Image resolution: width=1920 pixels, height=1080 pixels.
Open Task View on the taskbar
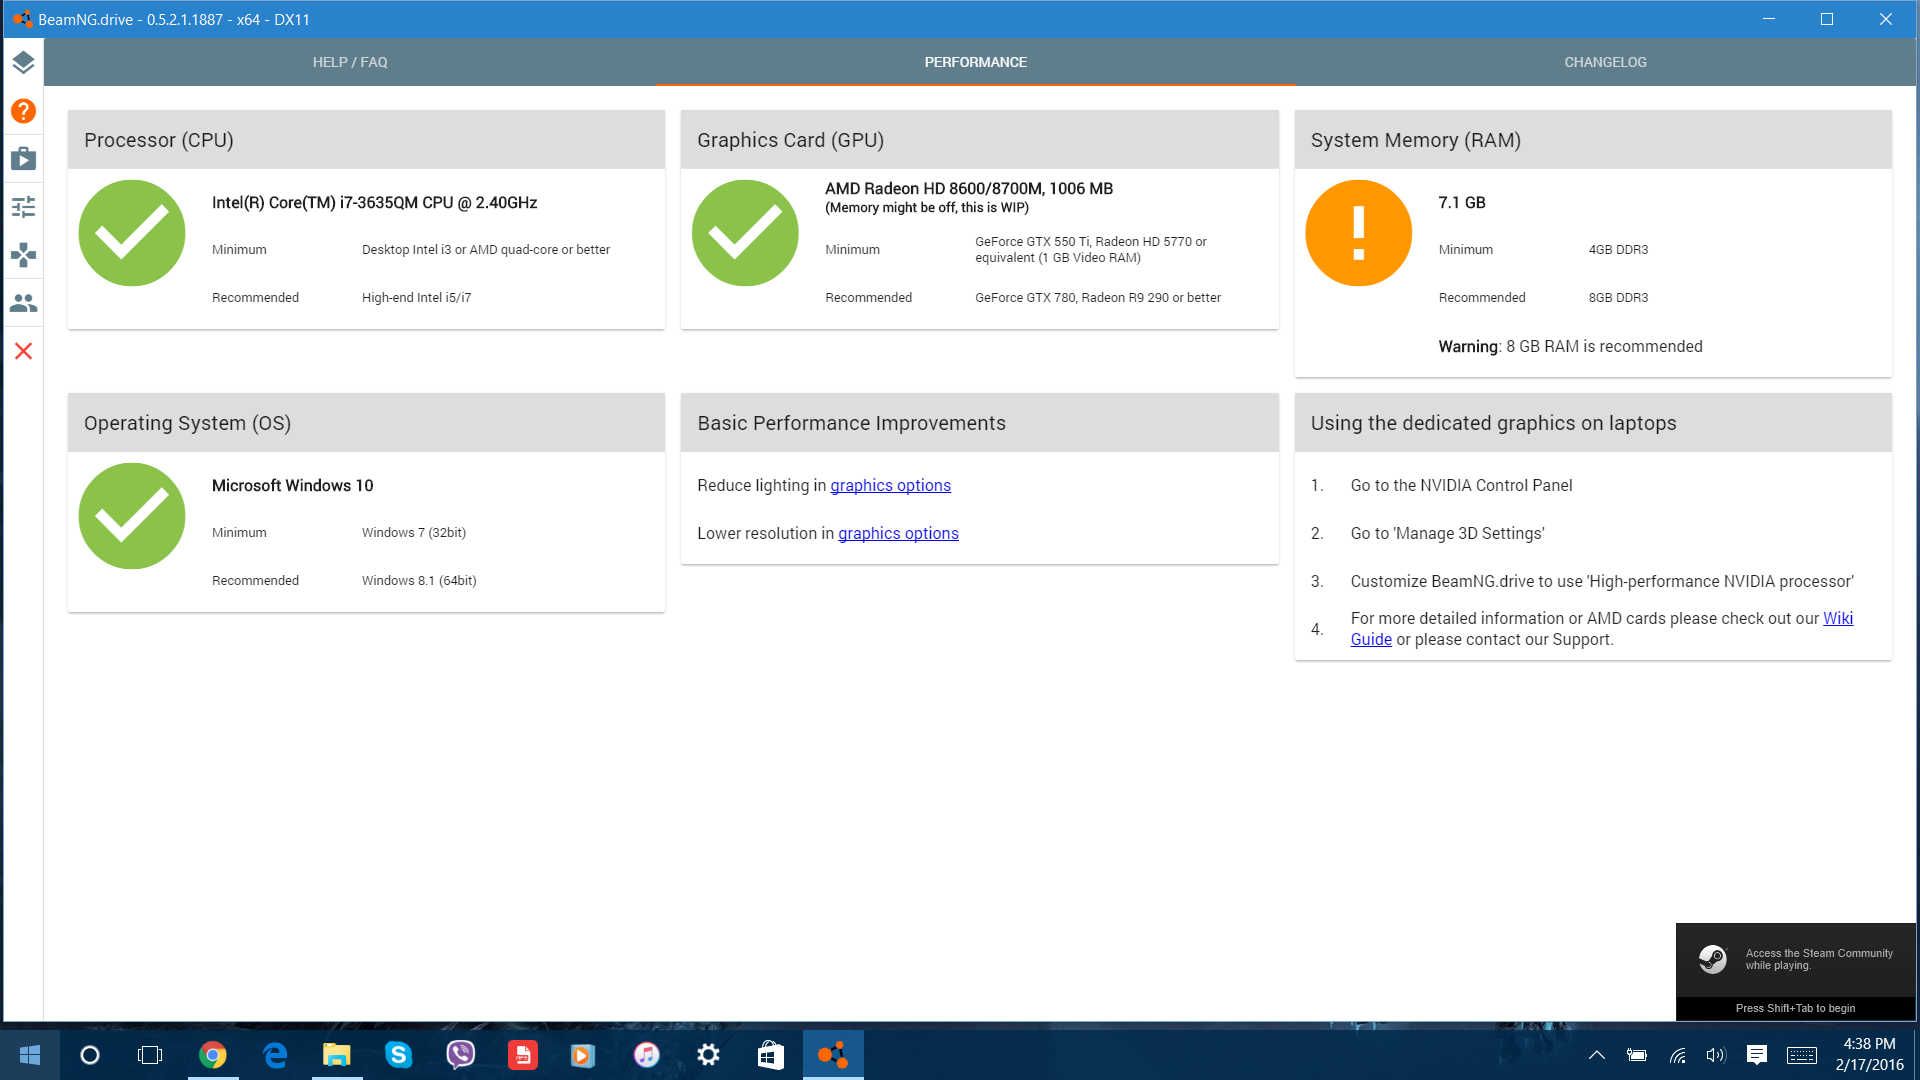(x=150, y=1055)
